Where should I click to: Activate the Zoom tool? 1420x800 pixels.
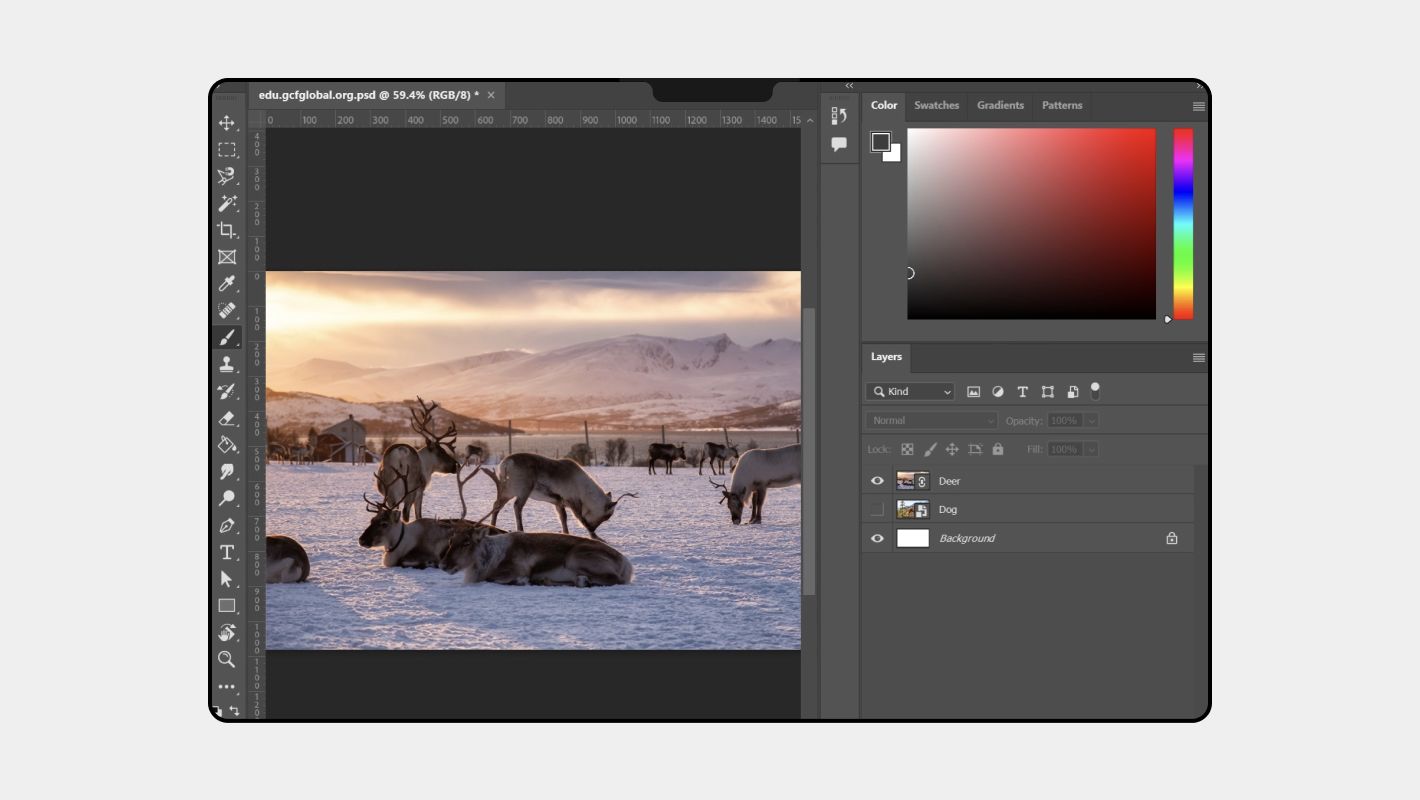(227, 659)
